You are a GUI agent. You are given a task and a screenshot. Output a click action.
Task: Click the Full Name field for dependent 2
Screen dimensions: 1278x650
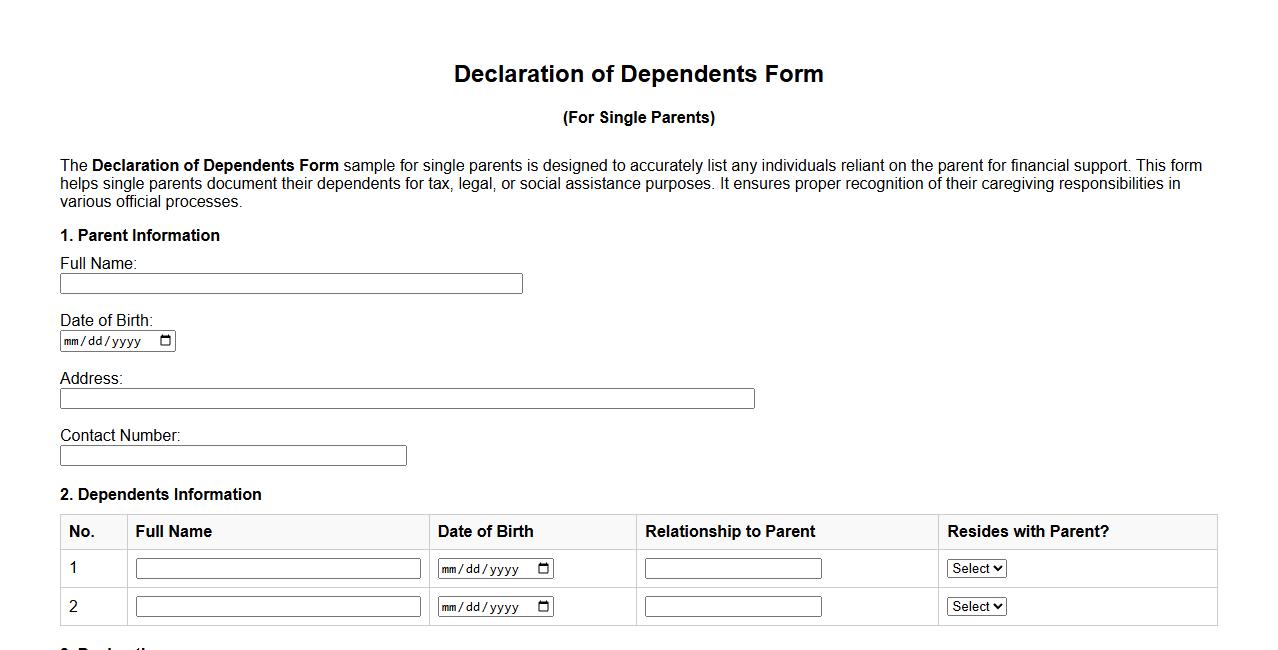point(277,606)
